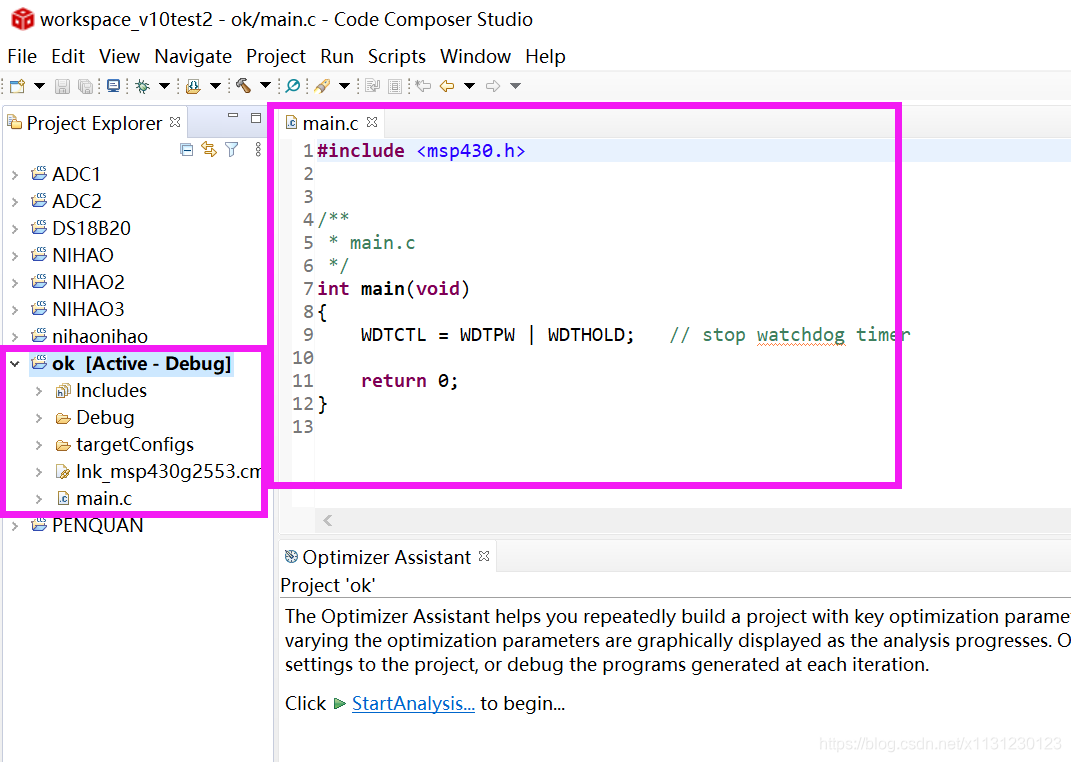The image size is (1071, 762).
Task: Click the New file icon on the toolbar
Action: [x=14, y=86]
